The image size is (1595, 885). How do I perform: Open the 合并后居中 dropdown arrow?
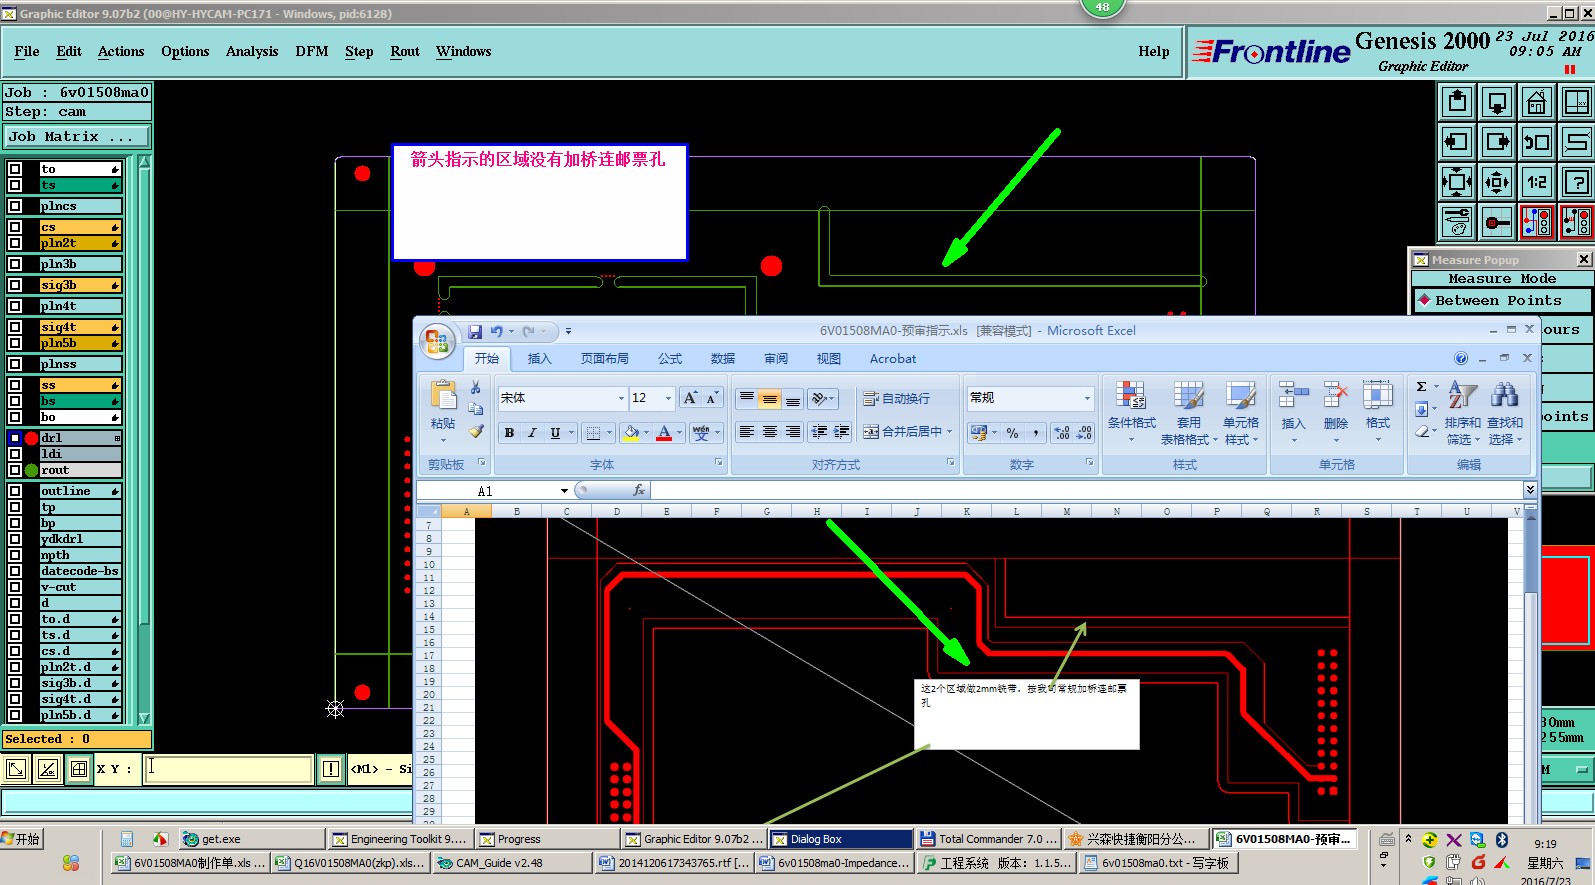(x=949, y=432)
